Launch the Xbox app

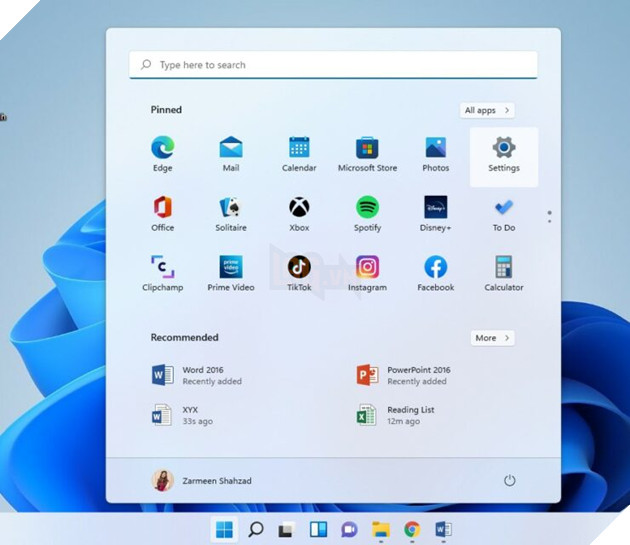[x=299, y=214]
